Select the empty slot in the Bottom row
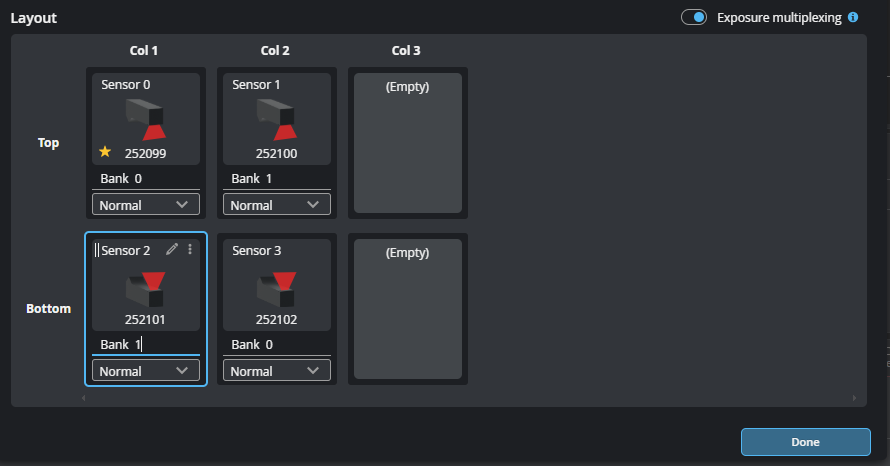890x466 pixels. tap(408, 308)
